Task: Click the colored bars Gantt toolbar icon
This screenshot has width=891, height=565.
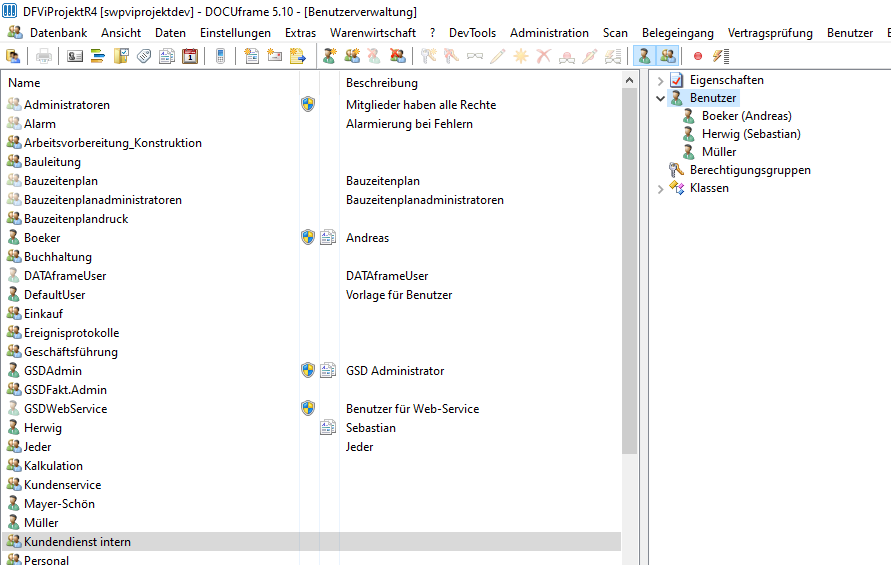Action: point(98,56)
